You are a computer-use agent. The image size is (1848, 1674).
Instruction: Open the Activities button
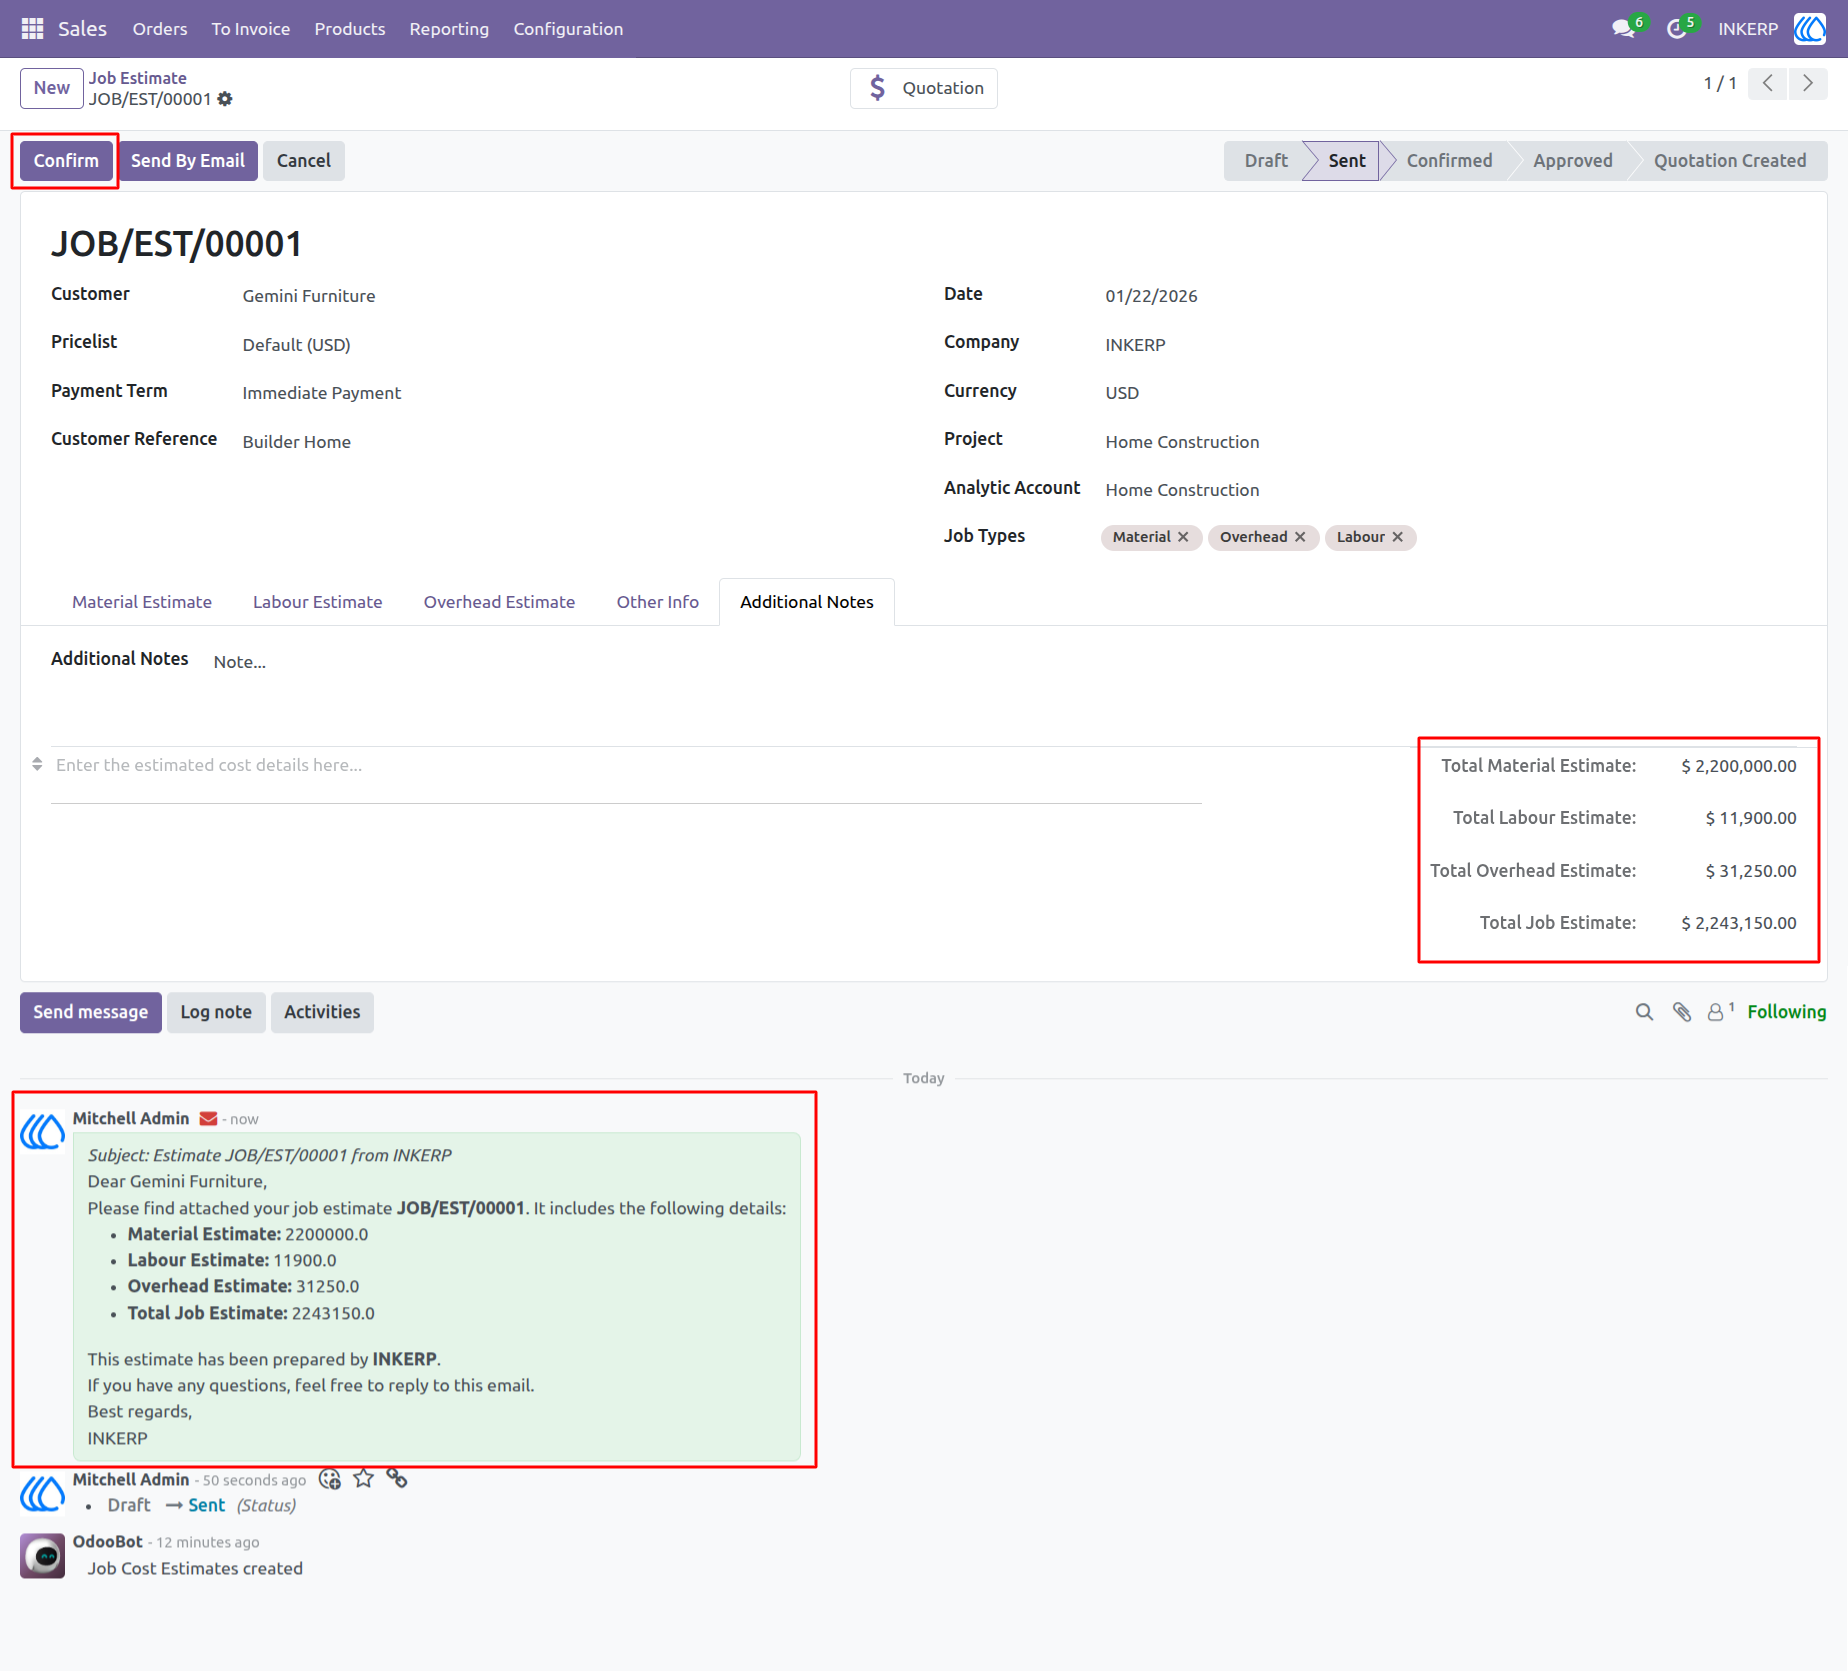pos(322,1012)
